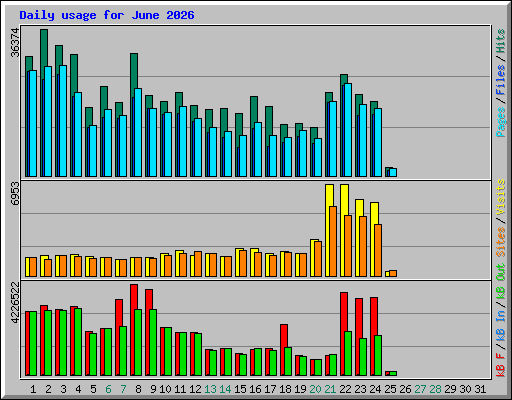Click the 36374 axis value
The height and width of the screenshot is (400, 512).
[x=15, y=42]
